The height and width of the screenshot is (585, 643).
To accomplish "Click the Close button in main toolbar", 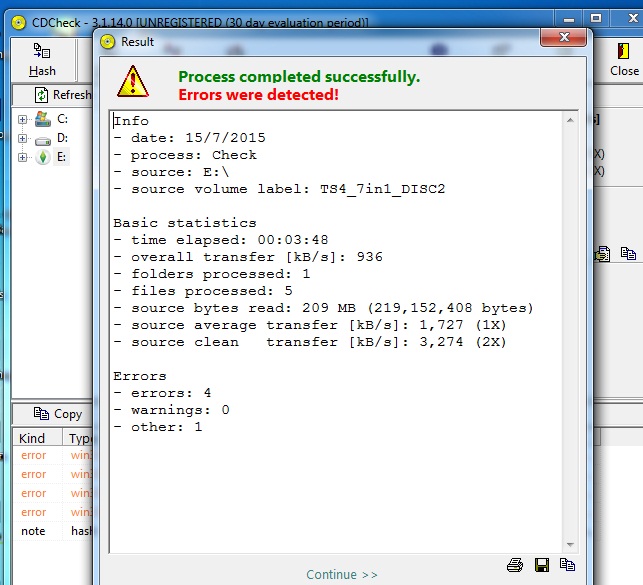I will pos(624,60).
